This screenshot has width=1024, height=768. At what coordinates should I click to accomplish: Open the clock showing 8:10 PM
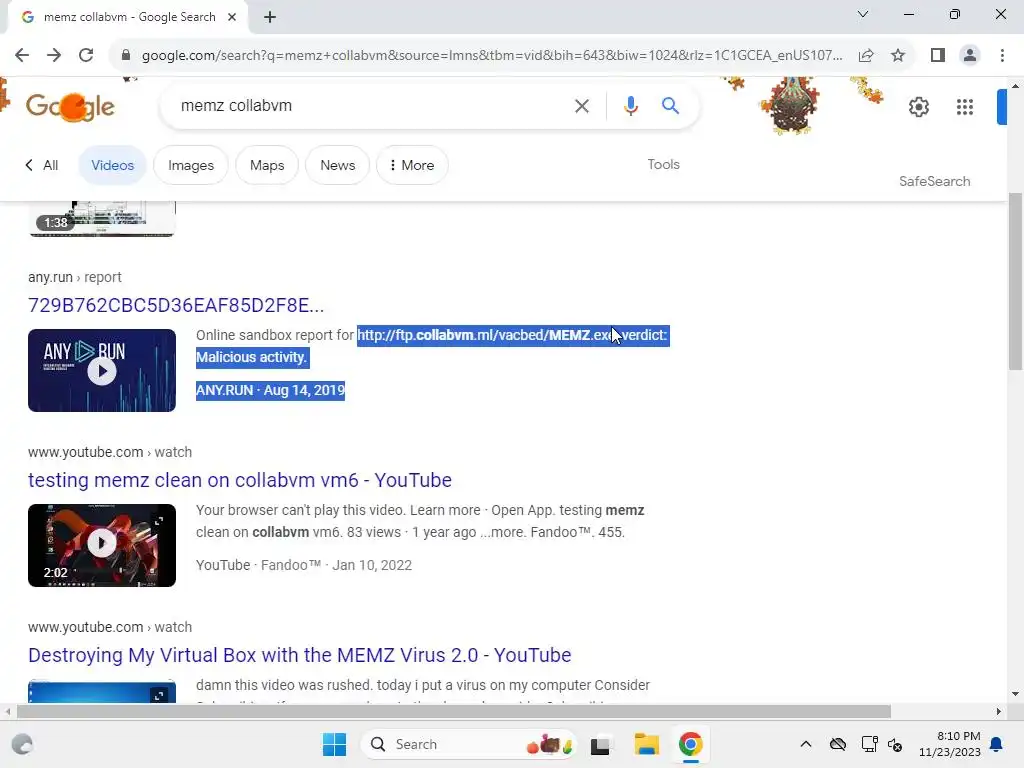pyautogui.click(x=950, y=744)
